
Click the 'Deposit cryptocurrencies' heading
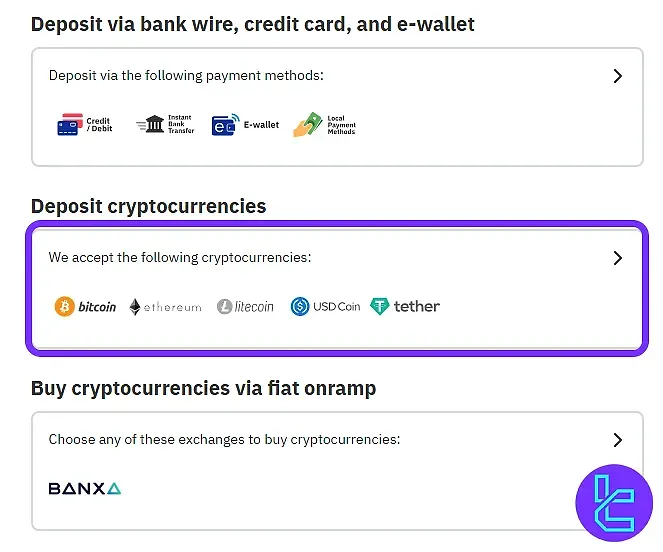pos(148,206)
